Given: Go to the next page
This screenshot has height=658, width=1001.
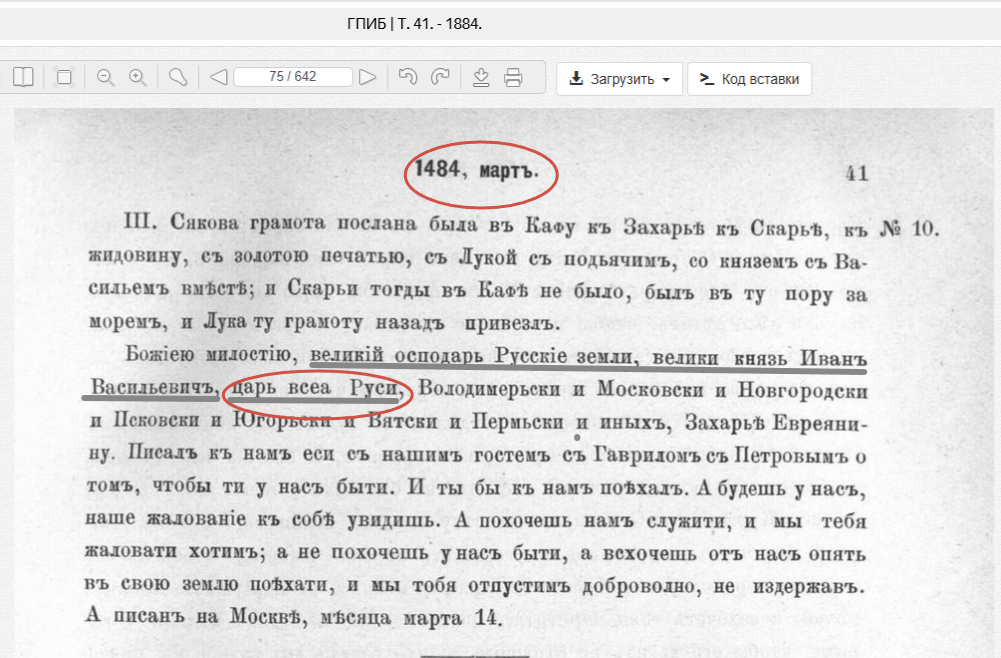Looking at the screenshot, I should point(367,77).
